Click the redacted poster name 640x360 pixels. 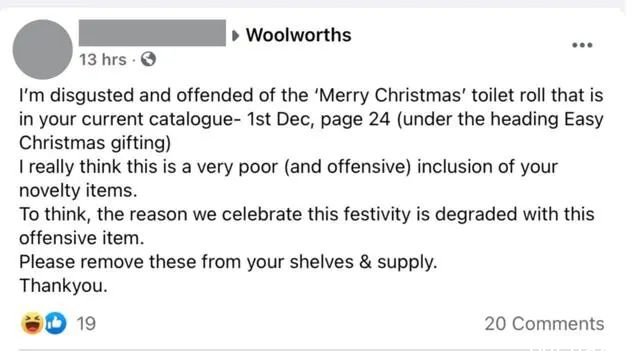coord(152,33)
